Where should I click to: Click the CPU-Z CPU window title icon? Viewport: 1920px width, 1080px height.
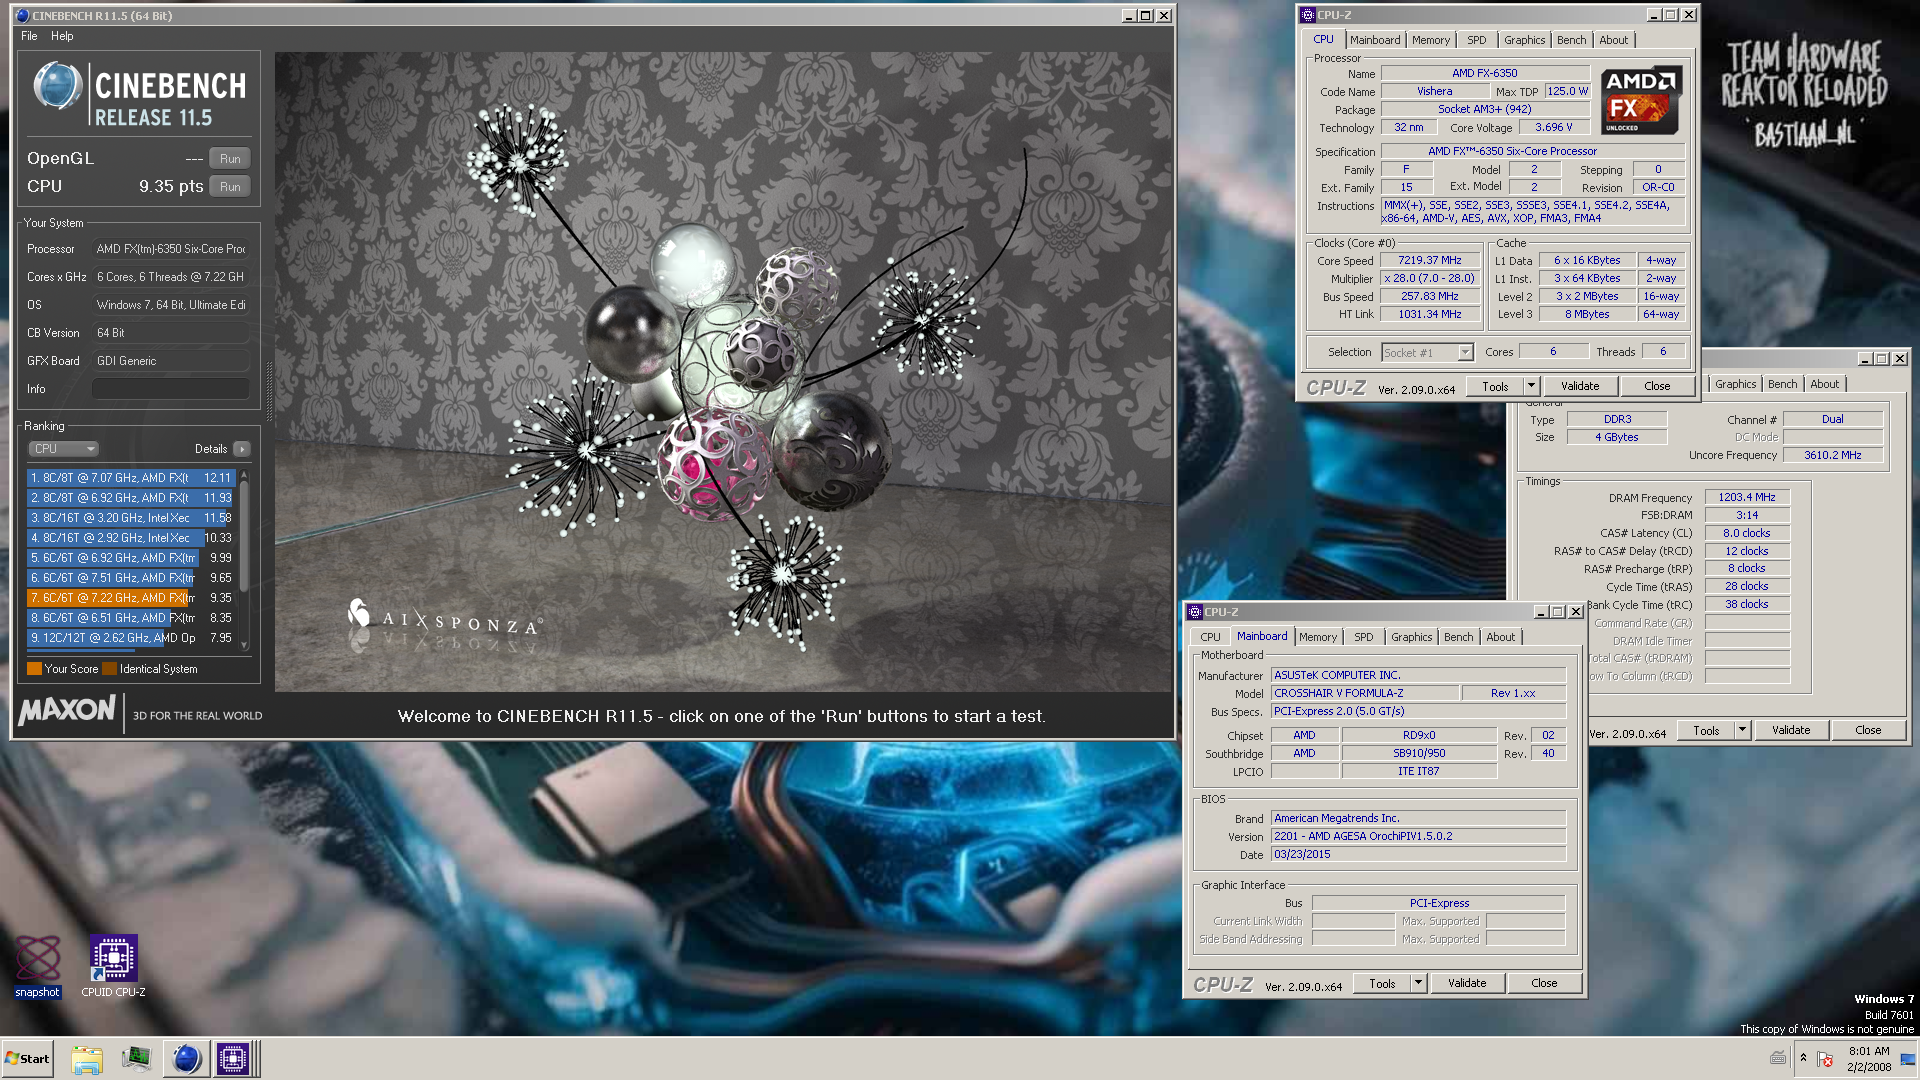[1307, 15]
